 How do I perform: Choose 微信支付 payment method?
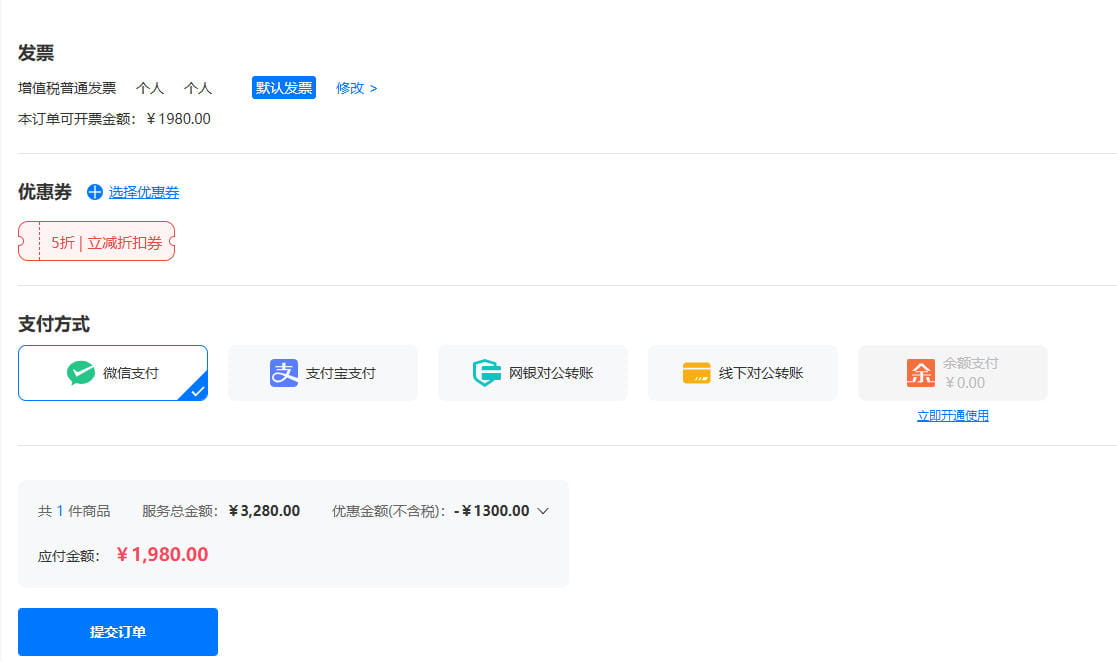pos(113,373)
